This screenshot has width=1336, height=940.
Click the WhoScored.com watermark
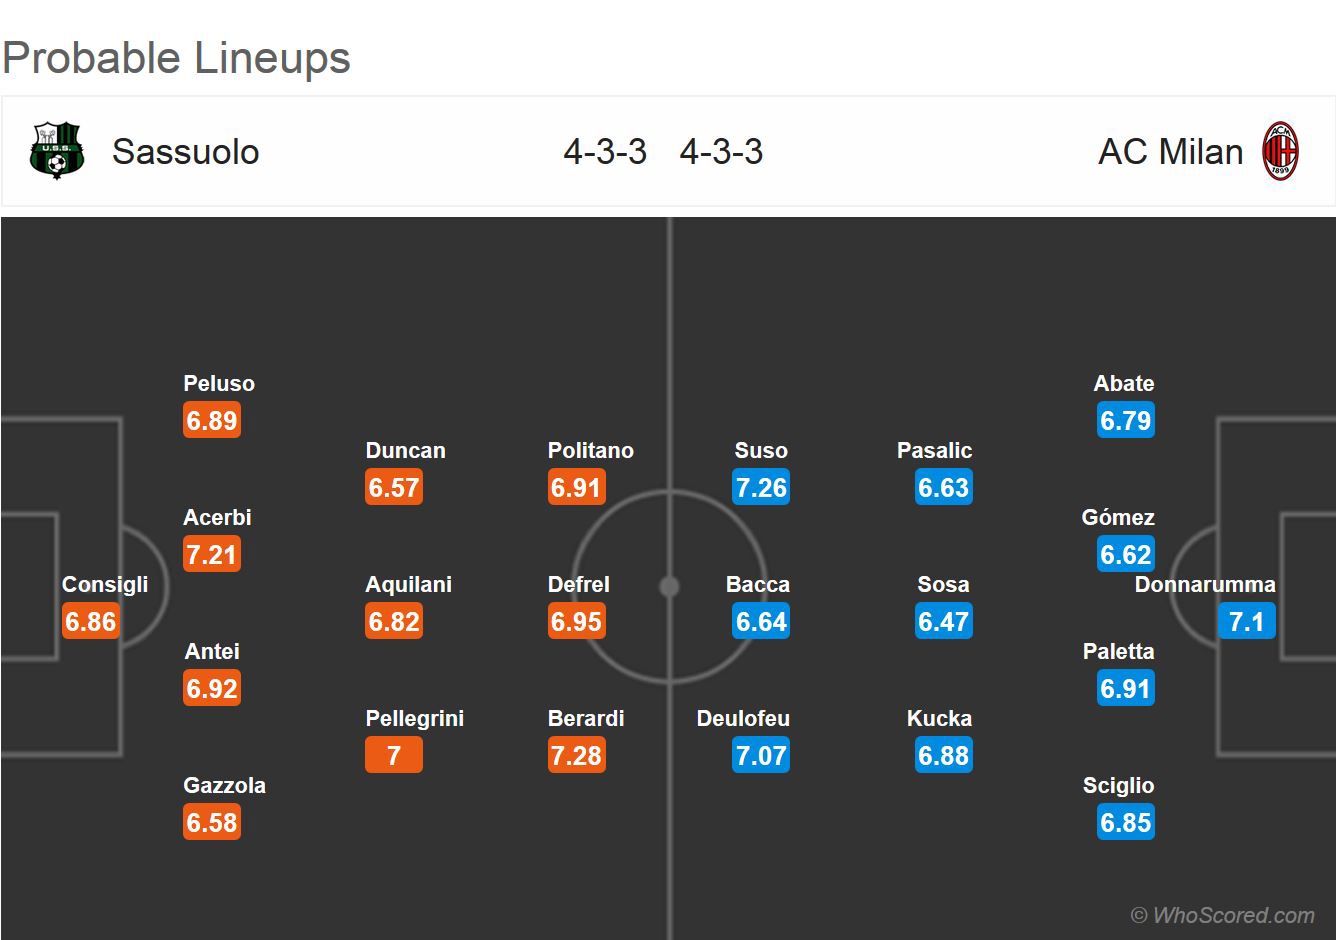tap(1222, 915)
